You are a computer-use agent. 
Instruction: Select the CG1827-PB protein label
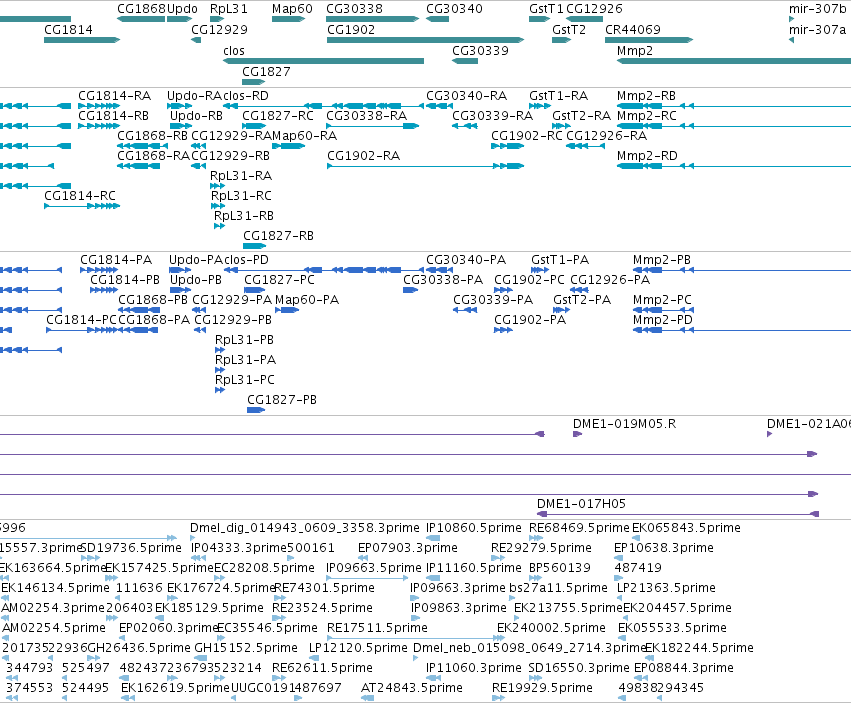[x=282, y=400]
